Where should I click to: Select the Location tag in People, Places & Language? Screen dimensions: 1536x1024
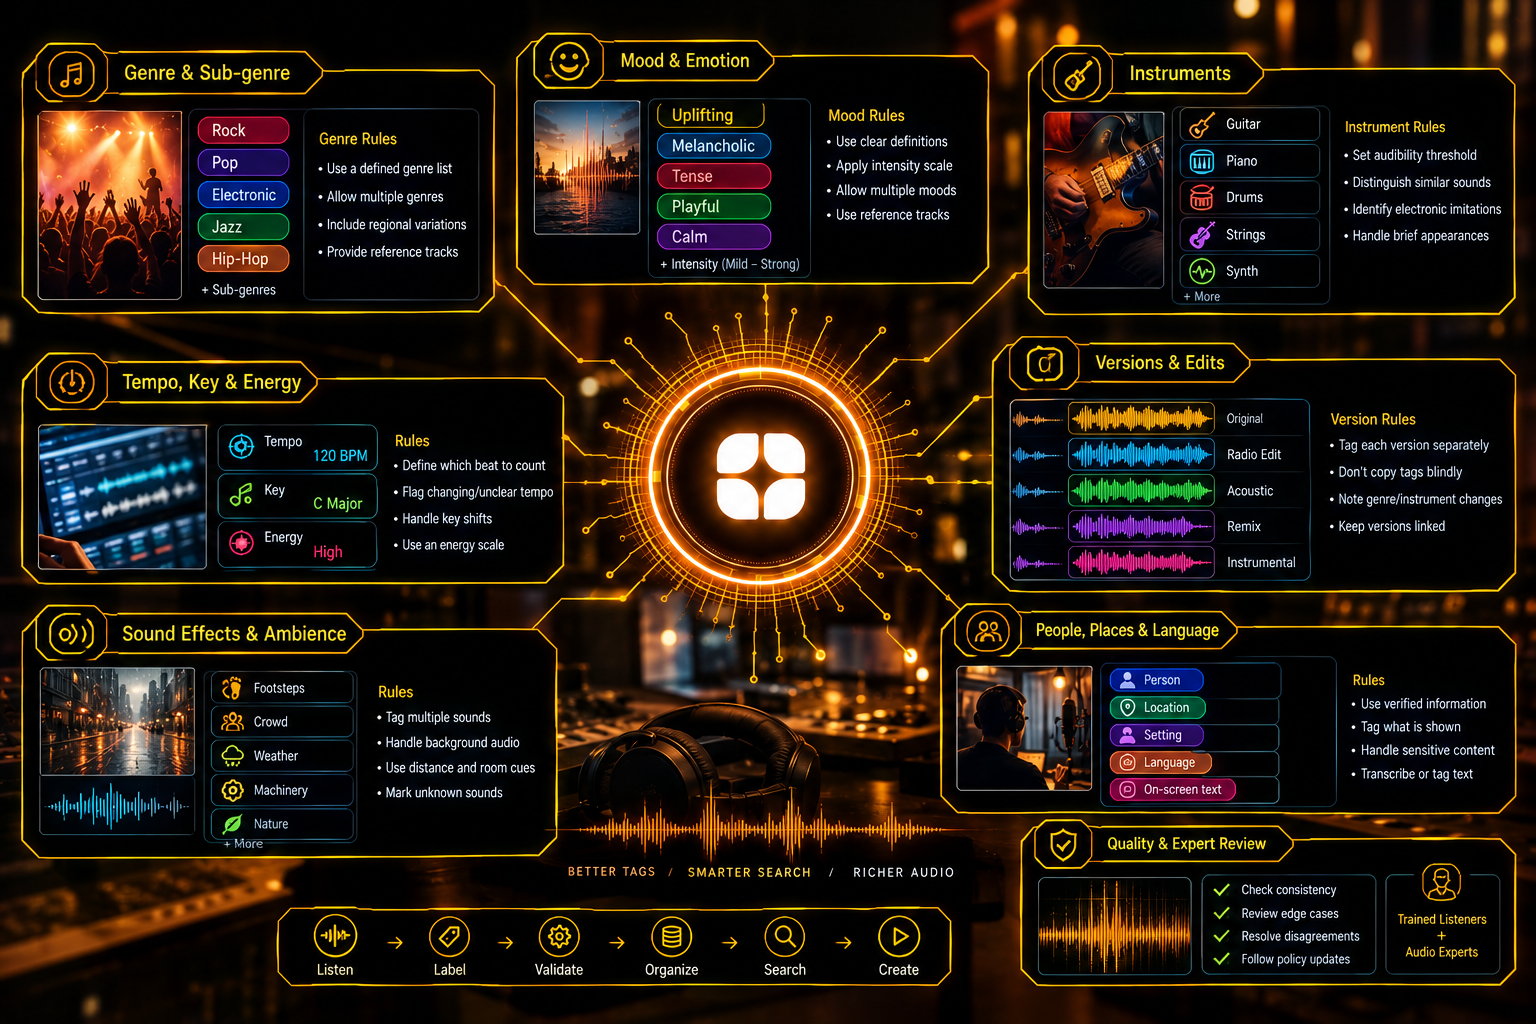pyautogui.click(x=1158, y=708)
